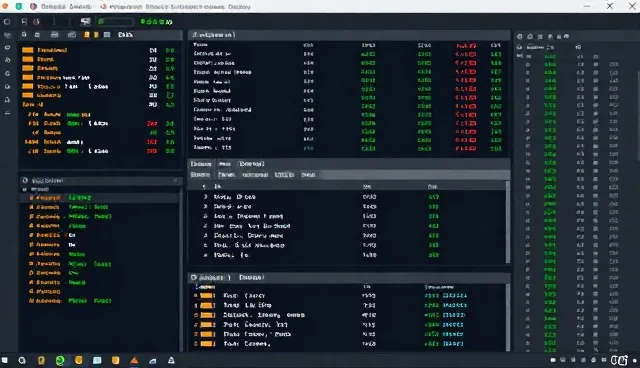Click the pink icon in the top toolbar
This screenshot has height=368, width=640.
pos(36,21)
